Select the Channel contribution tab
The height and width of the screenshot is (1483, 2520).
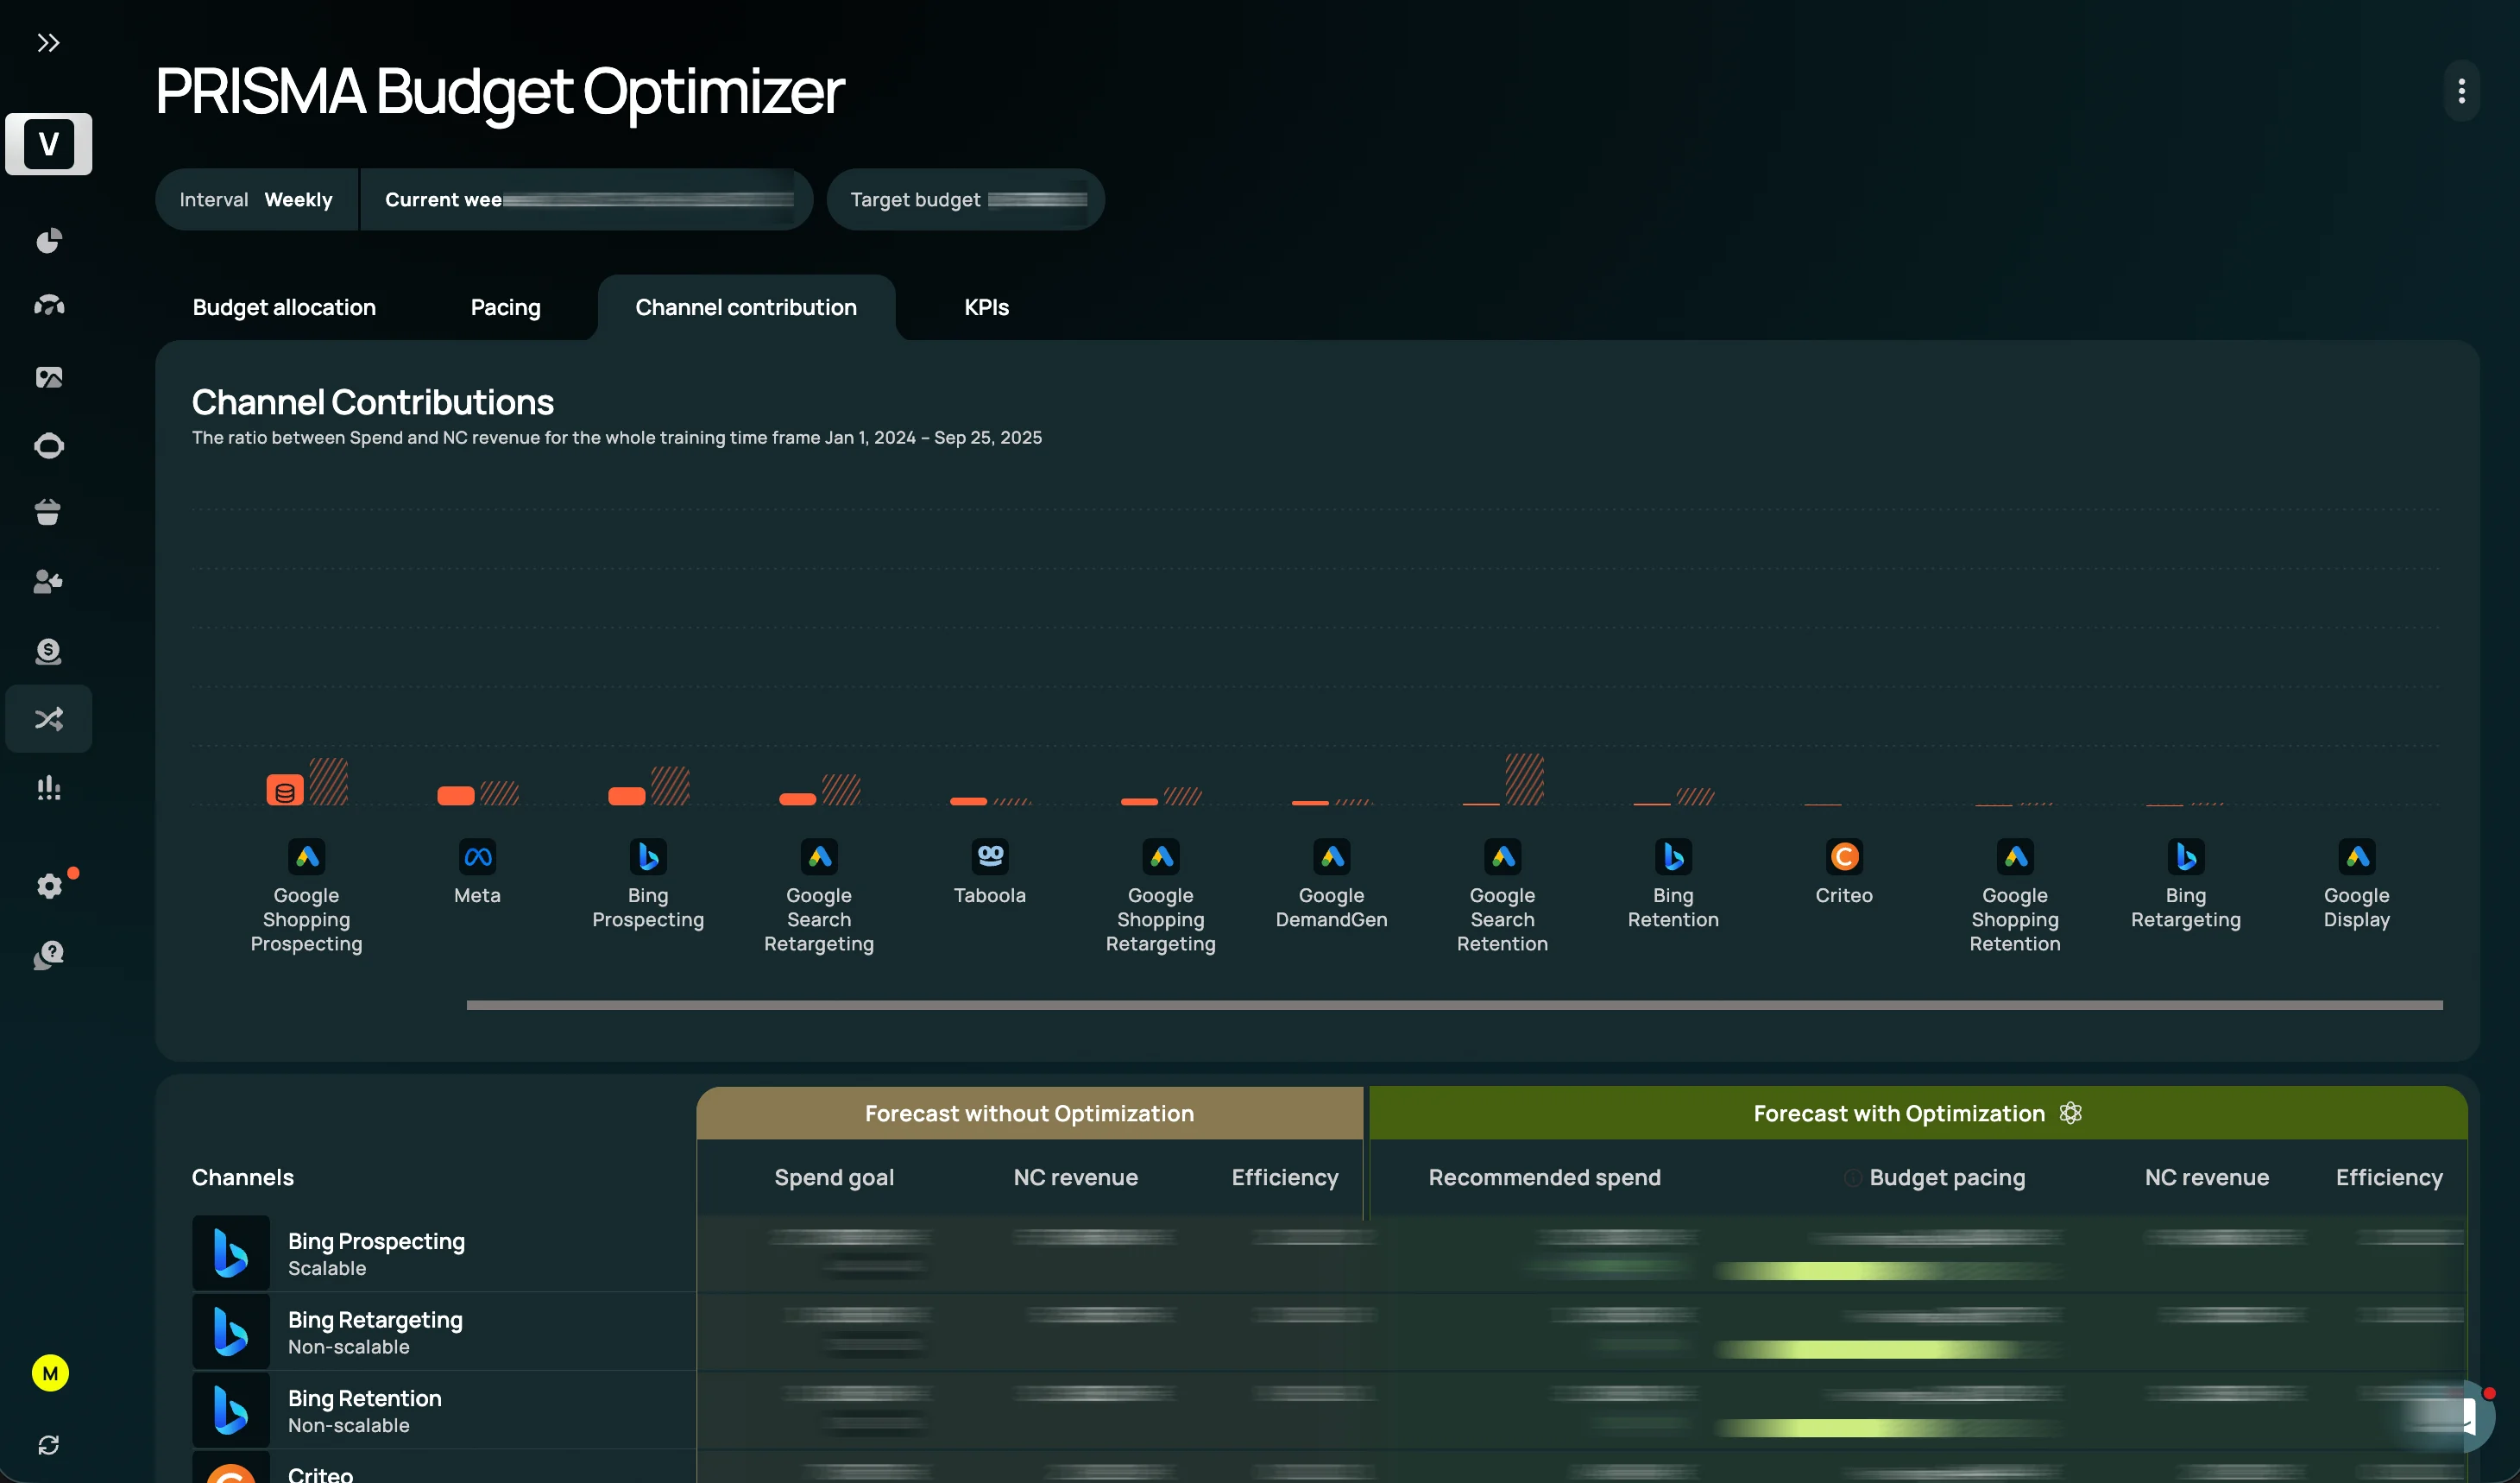(x=746, y=307)
